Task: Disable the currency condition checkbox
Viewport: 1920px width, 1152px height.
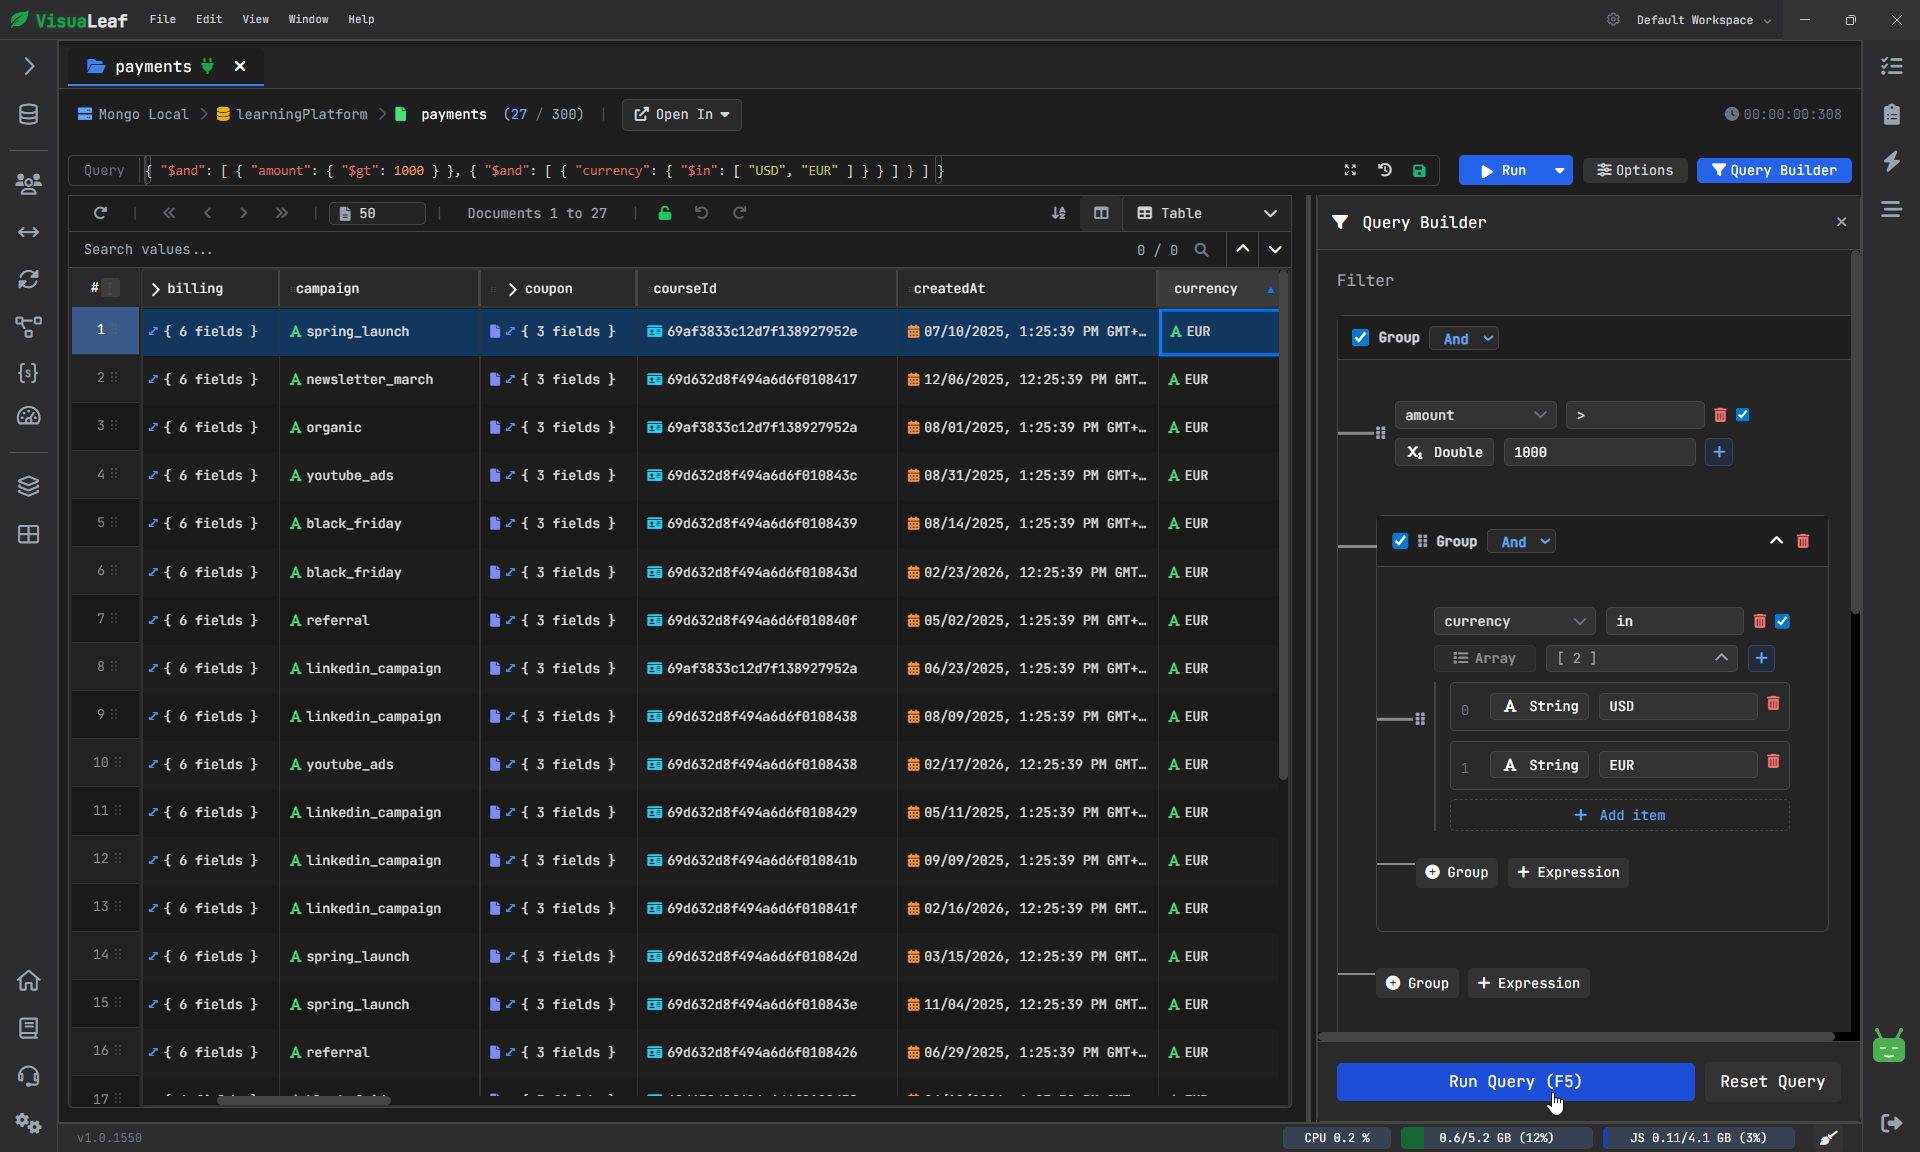Action: point(1783,621)
